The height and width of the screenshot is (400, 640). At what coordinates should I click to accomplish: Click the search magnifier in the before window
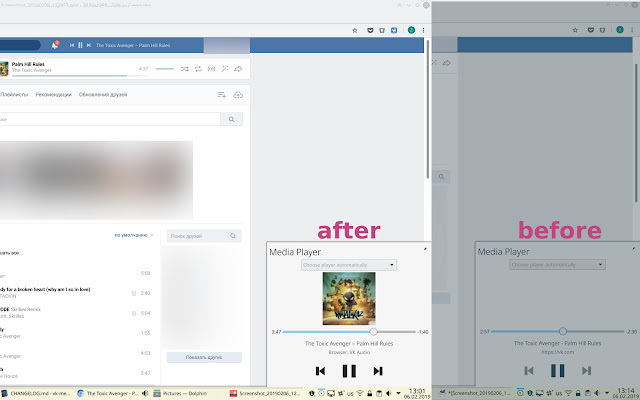[441, 177]
